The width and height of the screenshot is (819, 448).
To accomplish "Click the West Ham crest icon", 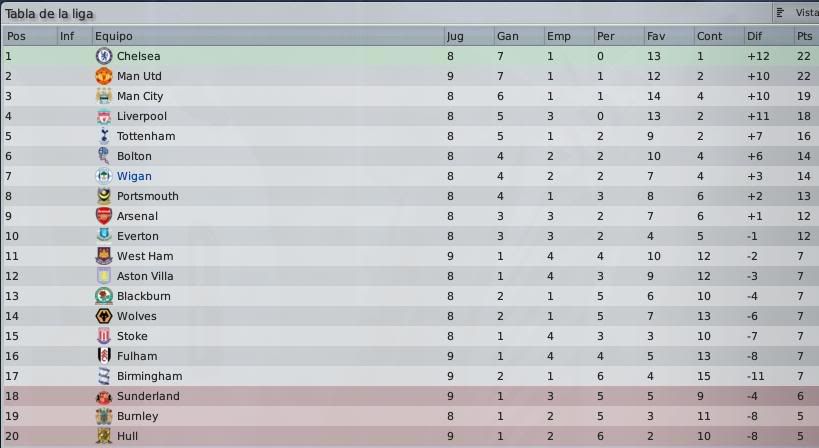I will [x=104, y=256].
